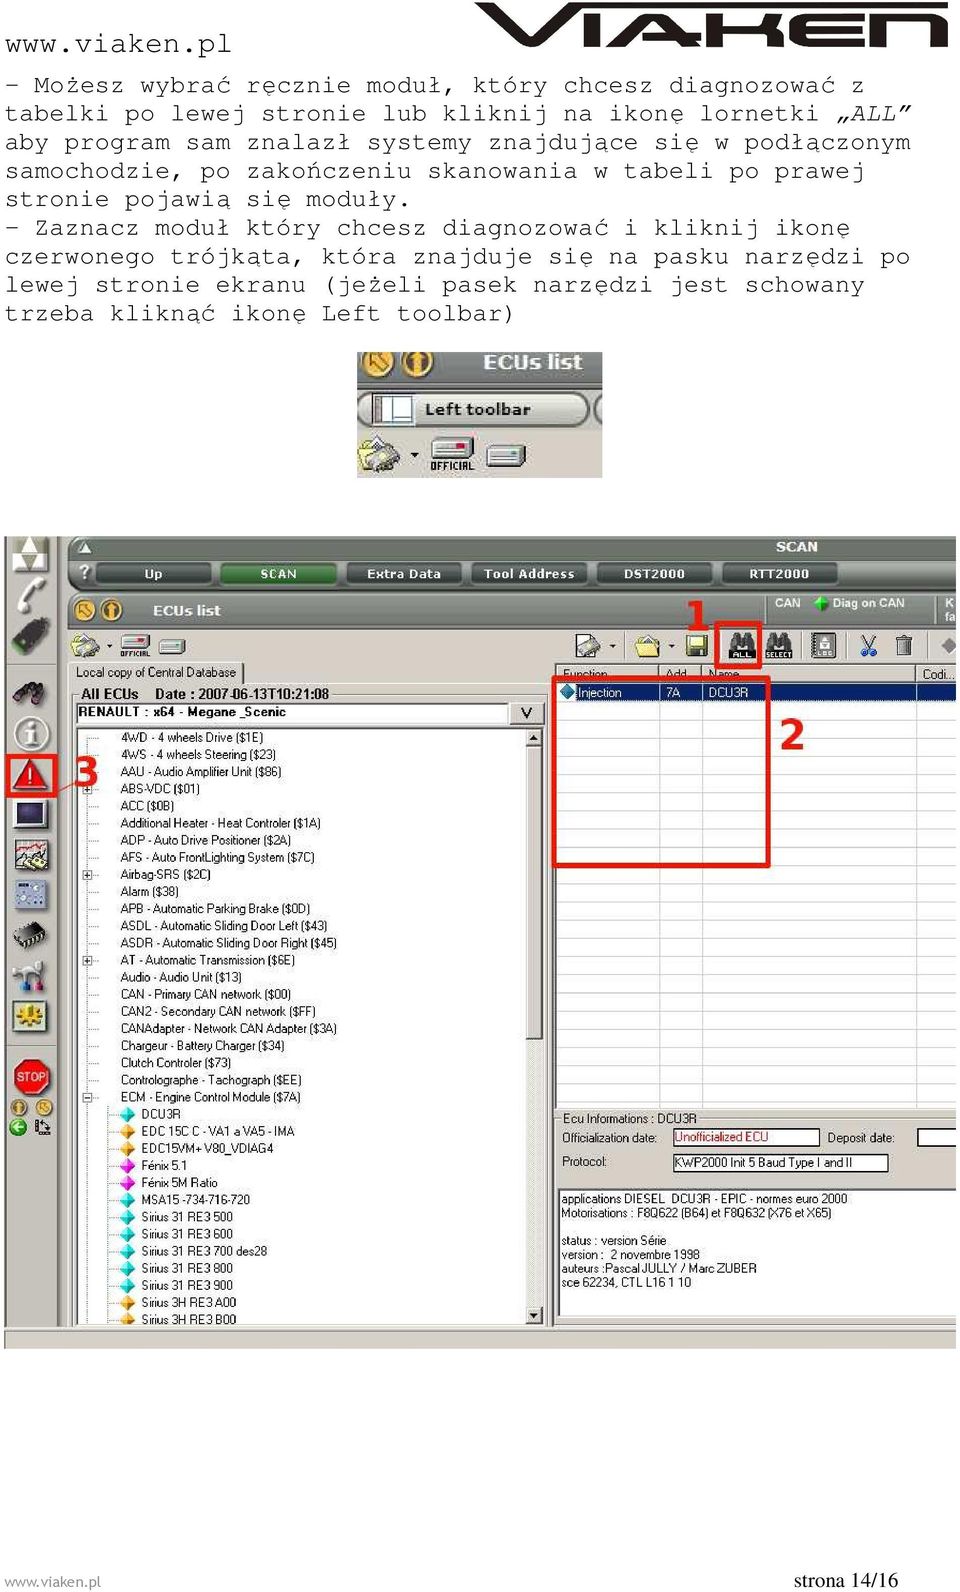This screenshot has height=1592, width=960.
Task: Select the SCAN tab
Action: pyautogui.click(x=279, y=574)
